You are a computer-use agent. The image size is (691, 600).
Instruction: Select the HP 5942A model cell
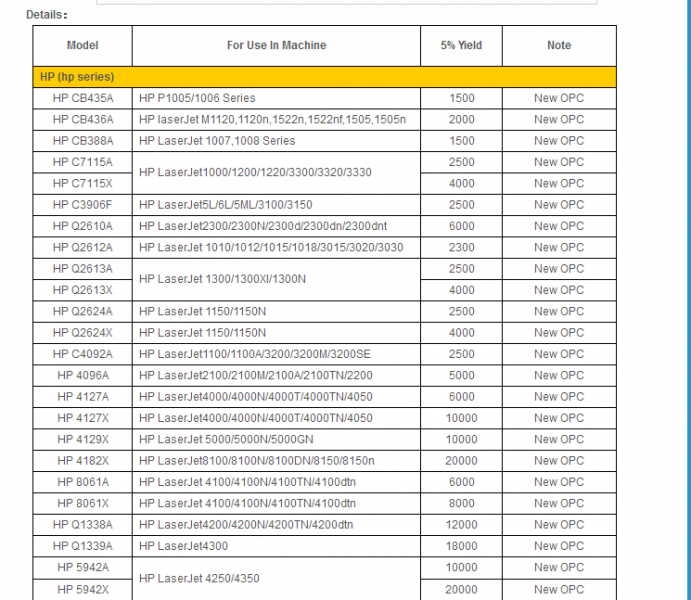pyautogui.click(x=83, y=567)
